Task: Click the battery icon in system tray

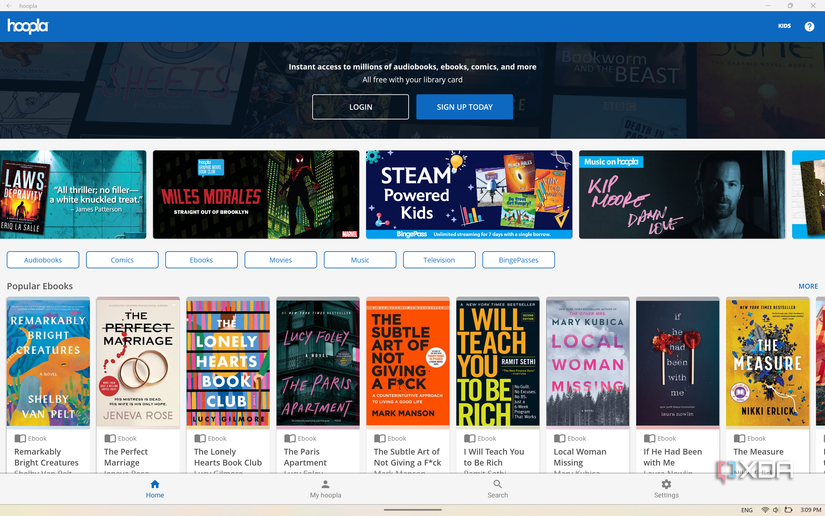Action: point(788,510)
